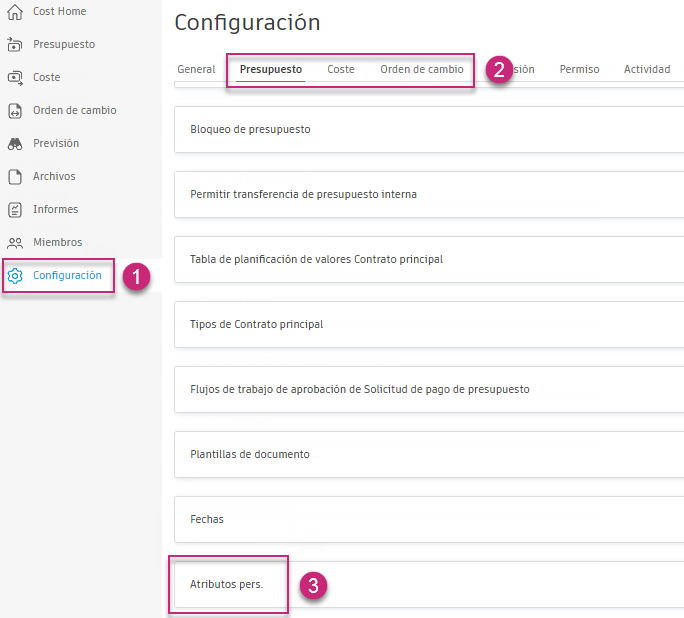Viewport: 684px width, 618px height.
Task: Click the Configuración gear icon
Action: [x=15, y=276]
